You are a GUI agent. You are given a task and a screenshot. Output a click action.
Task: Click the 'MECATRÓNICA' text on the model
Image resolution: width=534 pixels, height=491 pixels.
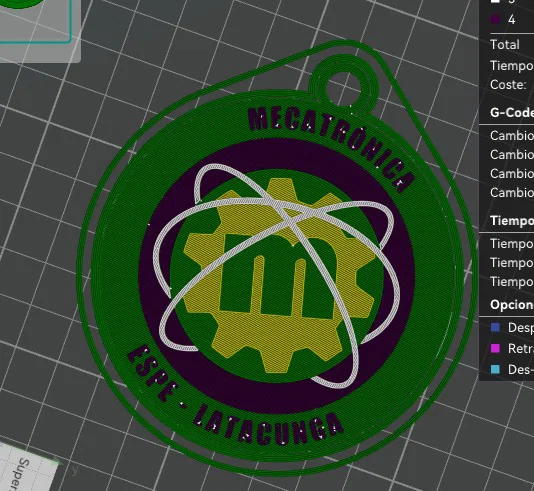pos(332,148)
